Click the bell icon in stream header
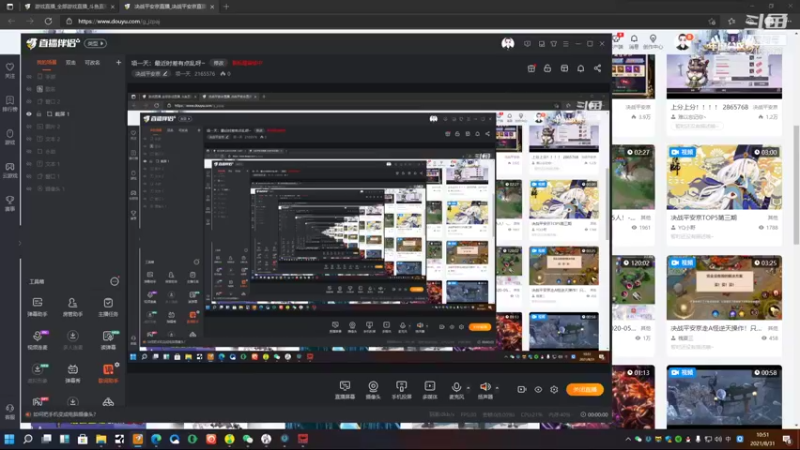 (581, 68)
